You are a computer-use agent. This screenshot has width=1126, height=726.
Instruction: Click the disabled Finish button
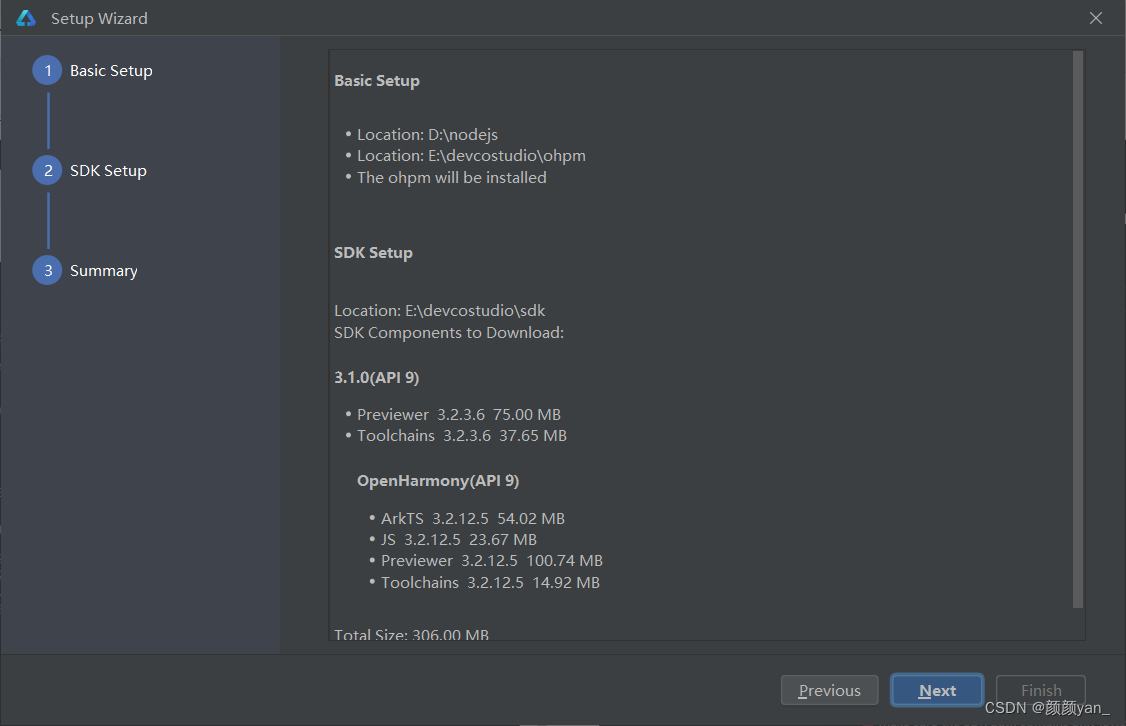click(x=1041, y=690)
